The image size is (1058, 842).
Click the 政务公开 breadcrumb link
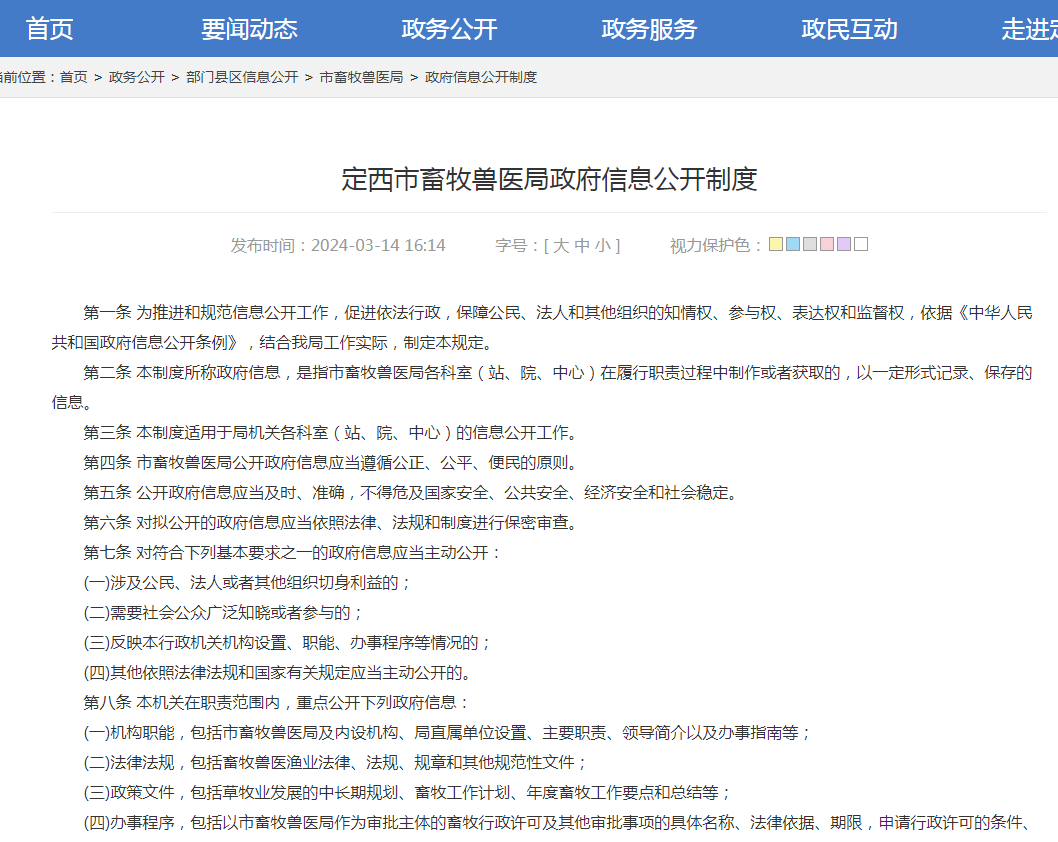click(x=137, y=77)
